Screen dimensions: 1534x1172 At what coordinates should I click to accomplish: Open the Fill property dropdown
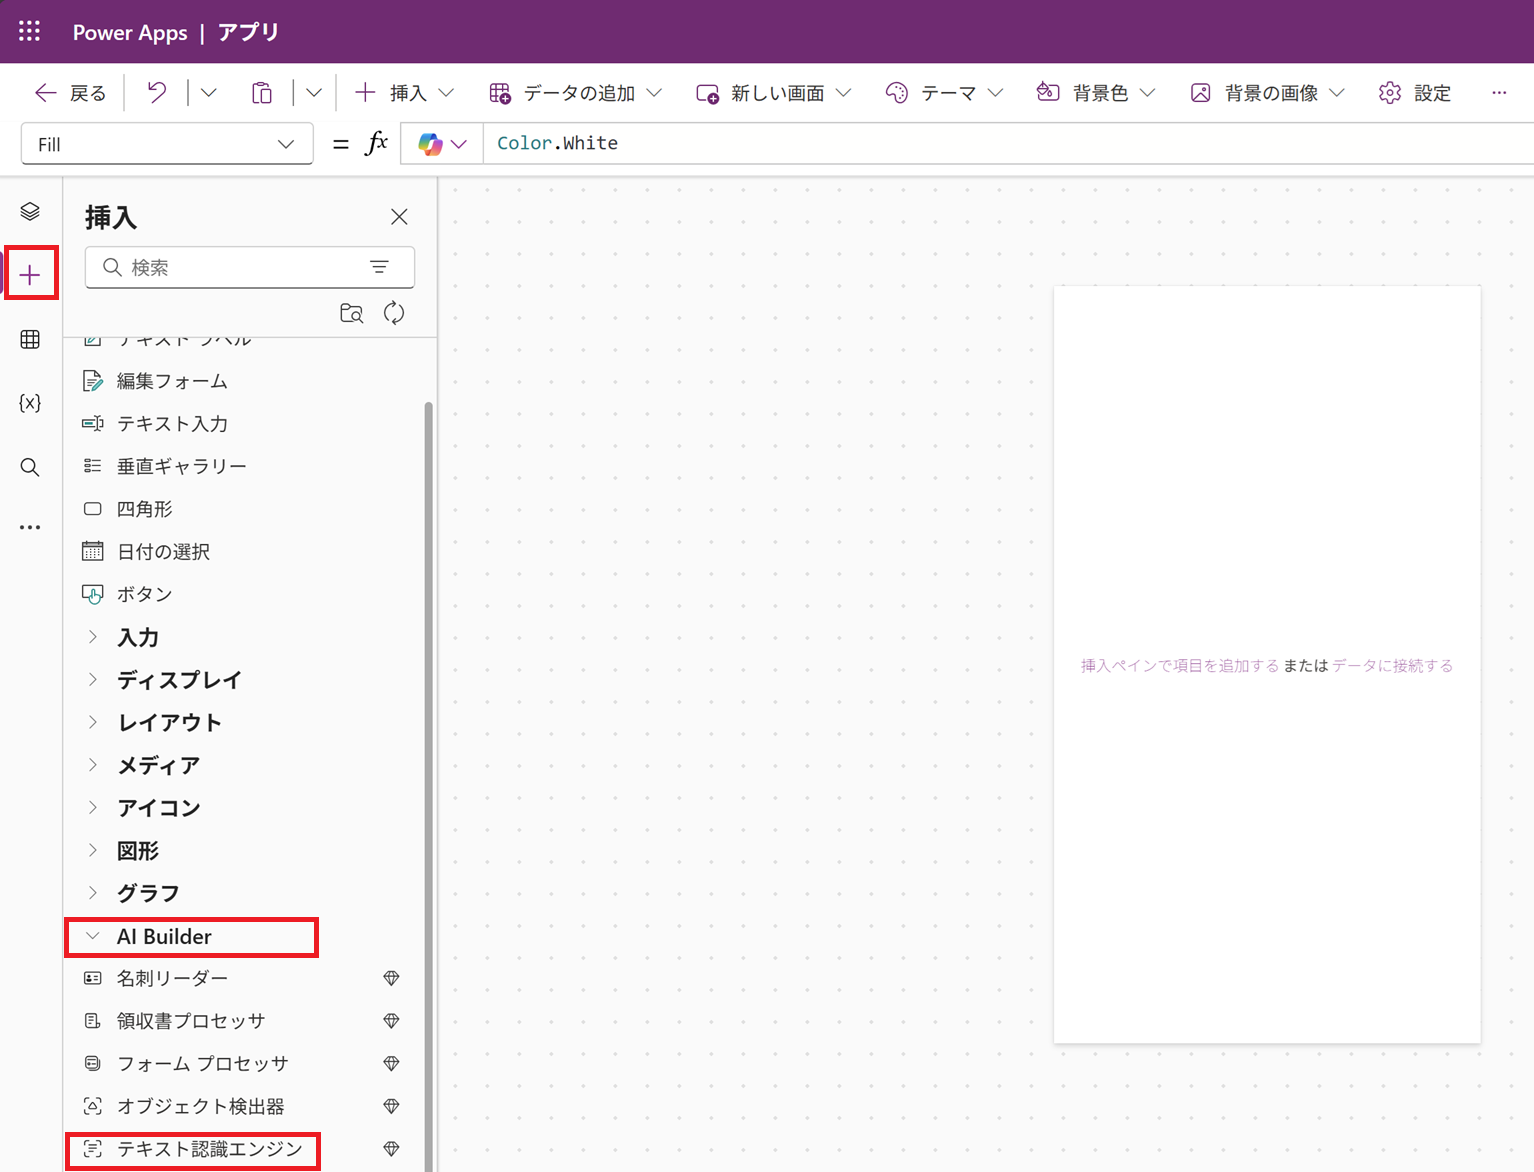167,144
